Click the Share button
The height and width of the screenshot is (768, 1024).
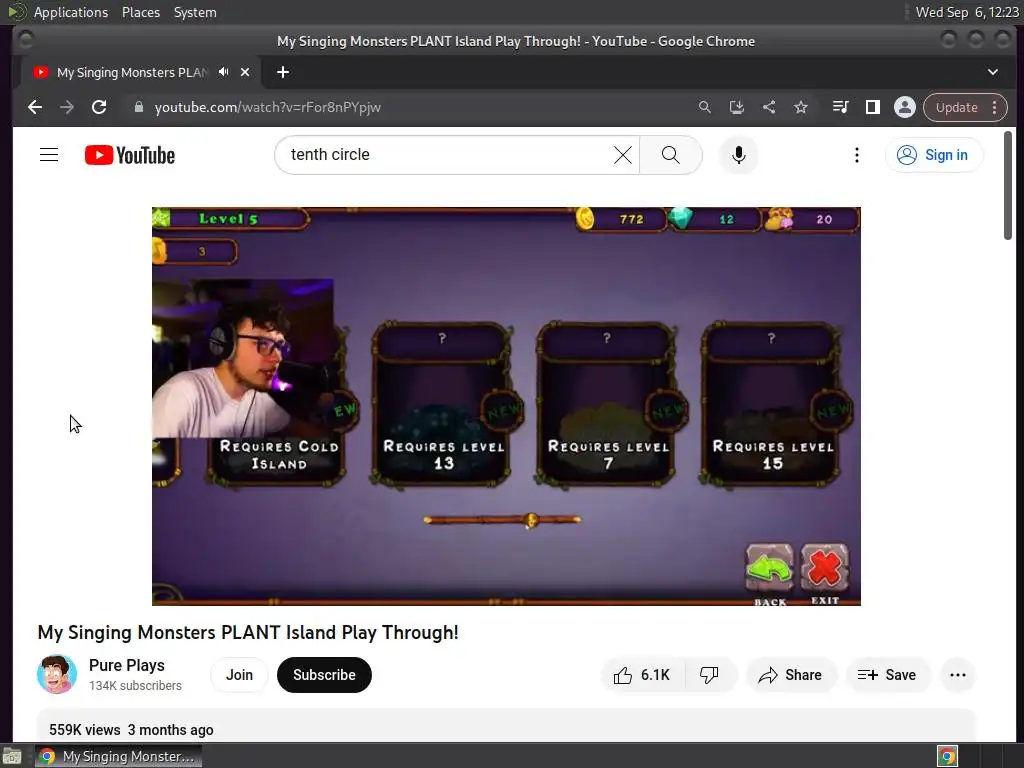coord(790,675)
